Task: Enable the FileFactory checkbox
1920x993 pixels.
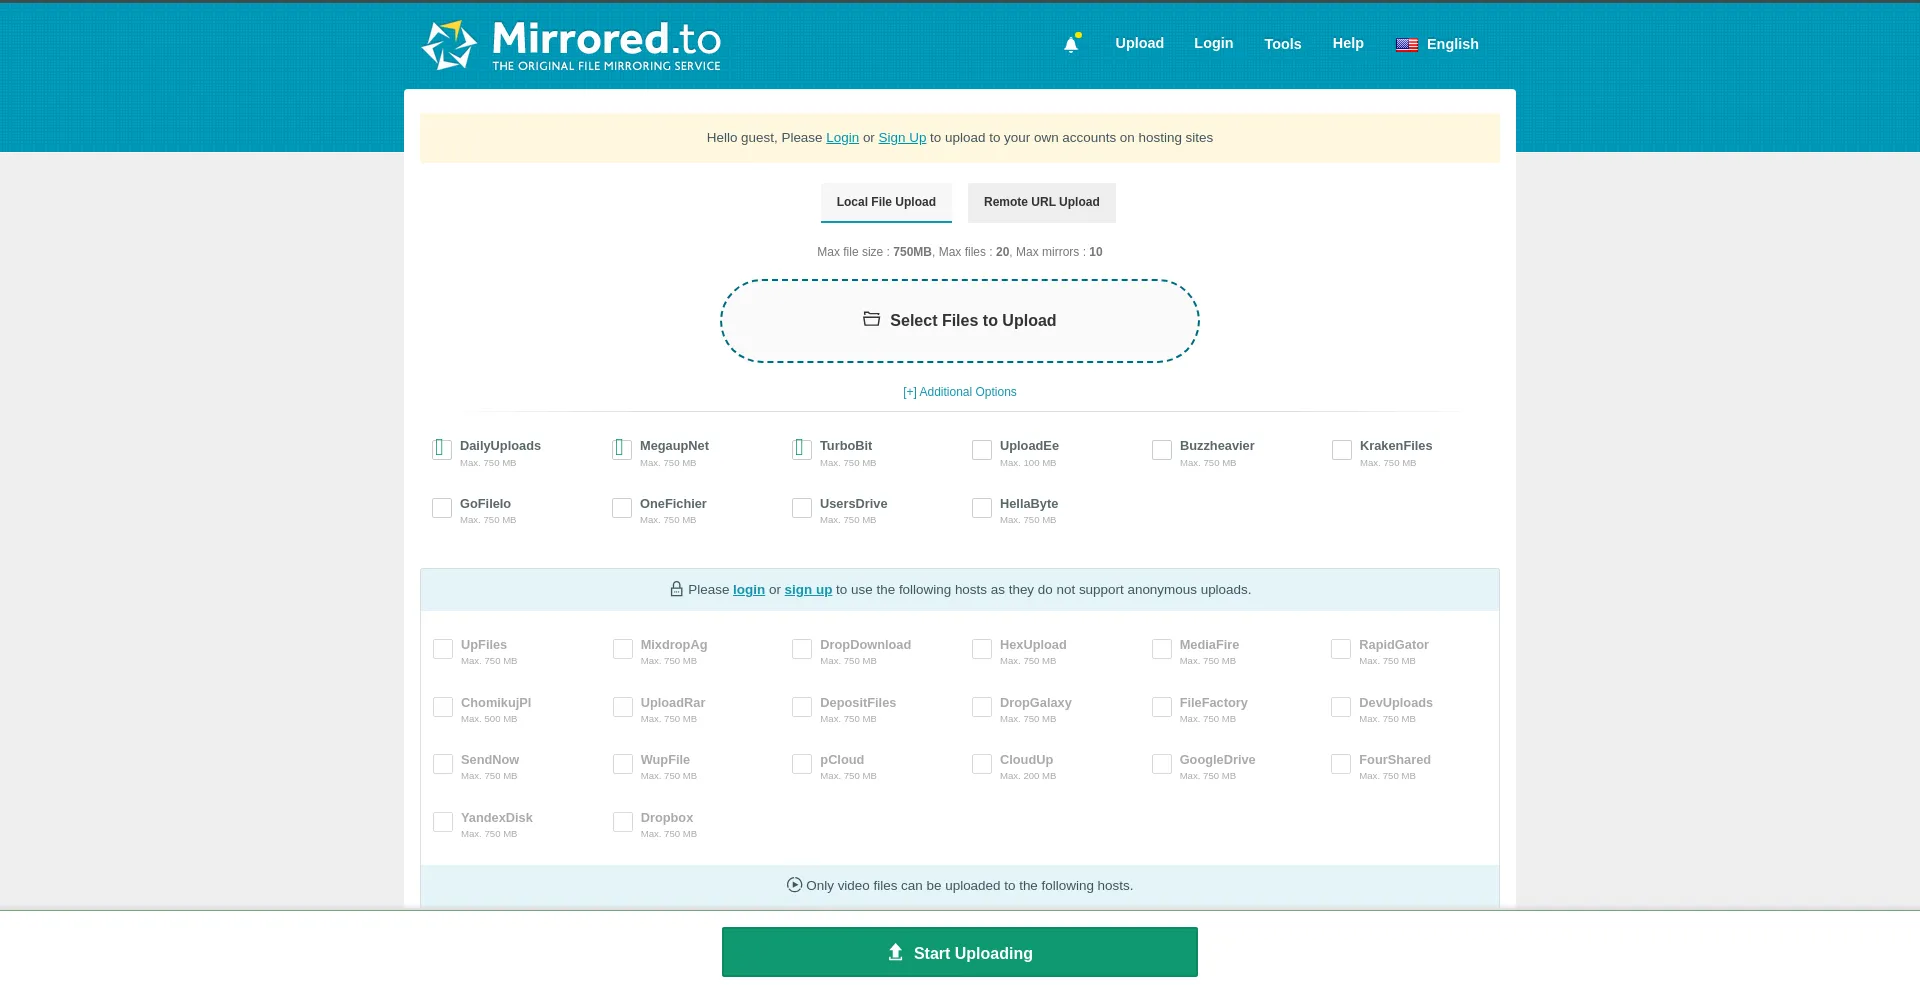Action: [x=1162, y=707]
